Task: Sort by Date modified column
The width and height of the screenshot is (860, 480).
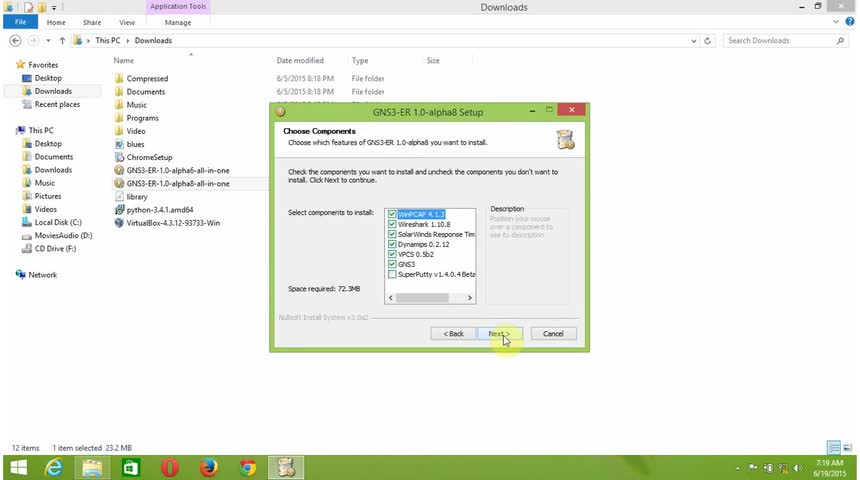Action: point(300,60)
